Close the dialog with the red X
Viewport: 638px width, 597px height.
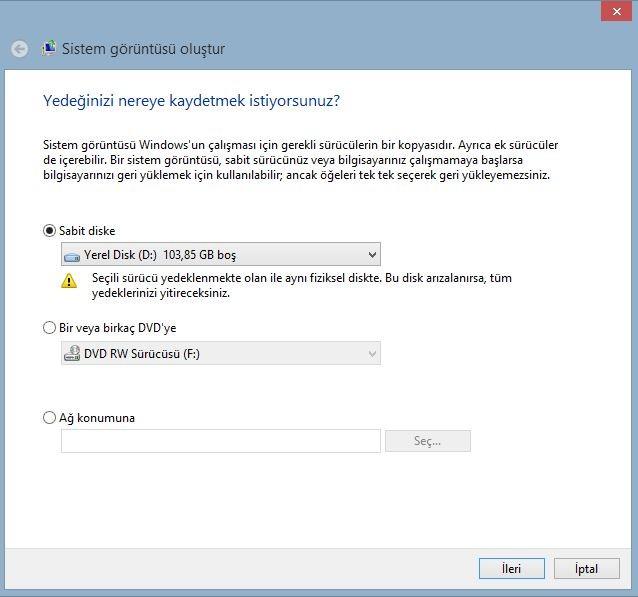click(616, 11)
